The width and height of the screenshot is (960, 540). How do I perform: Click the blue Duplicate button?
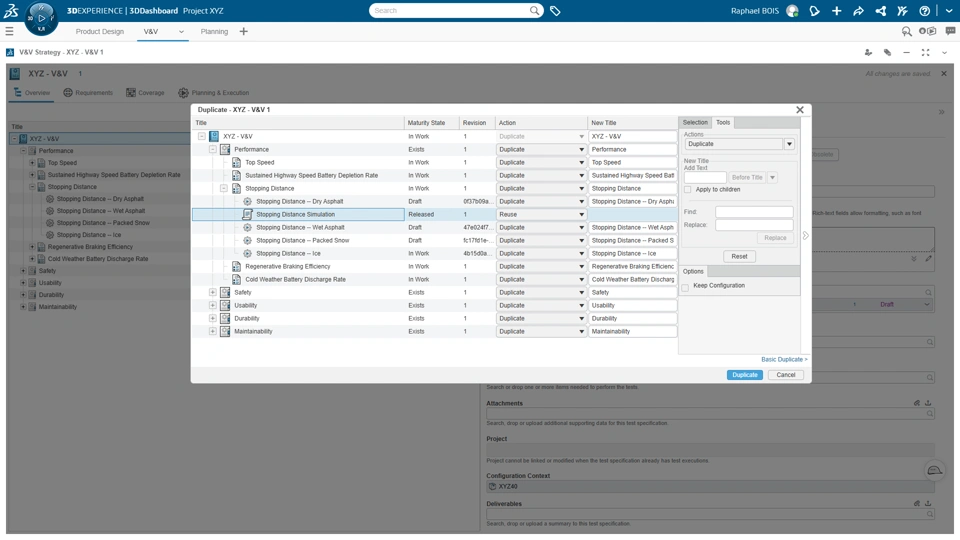click(x=744, y=375)
